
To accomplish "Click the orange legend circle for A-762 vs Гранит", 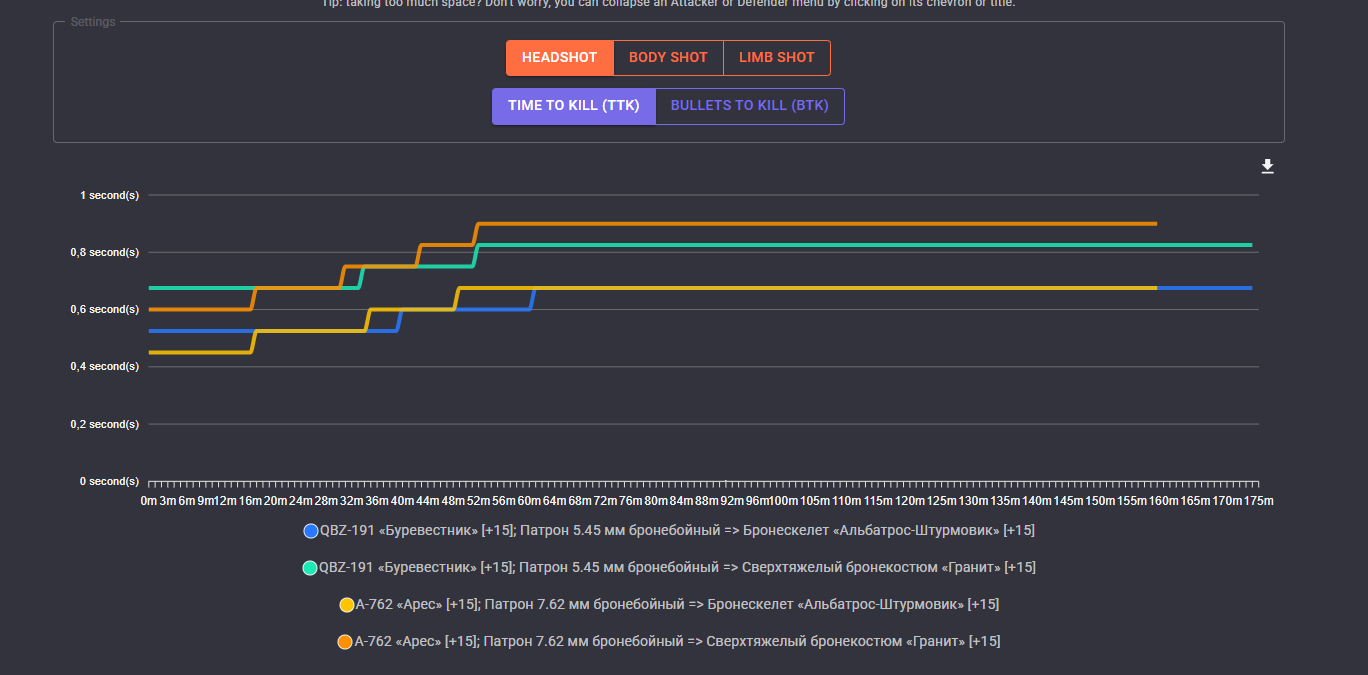I will coord(345,642).
